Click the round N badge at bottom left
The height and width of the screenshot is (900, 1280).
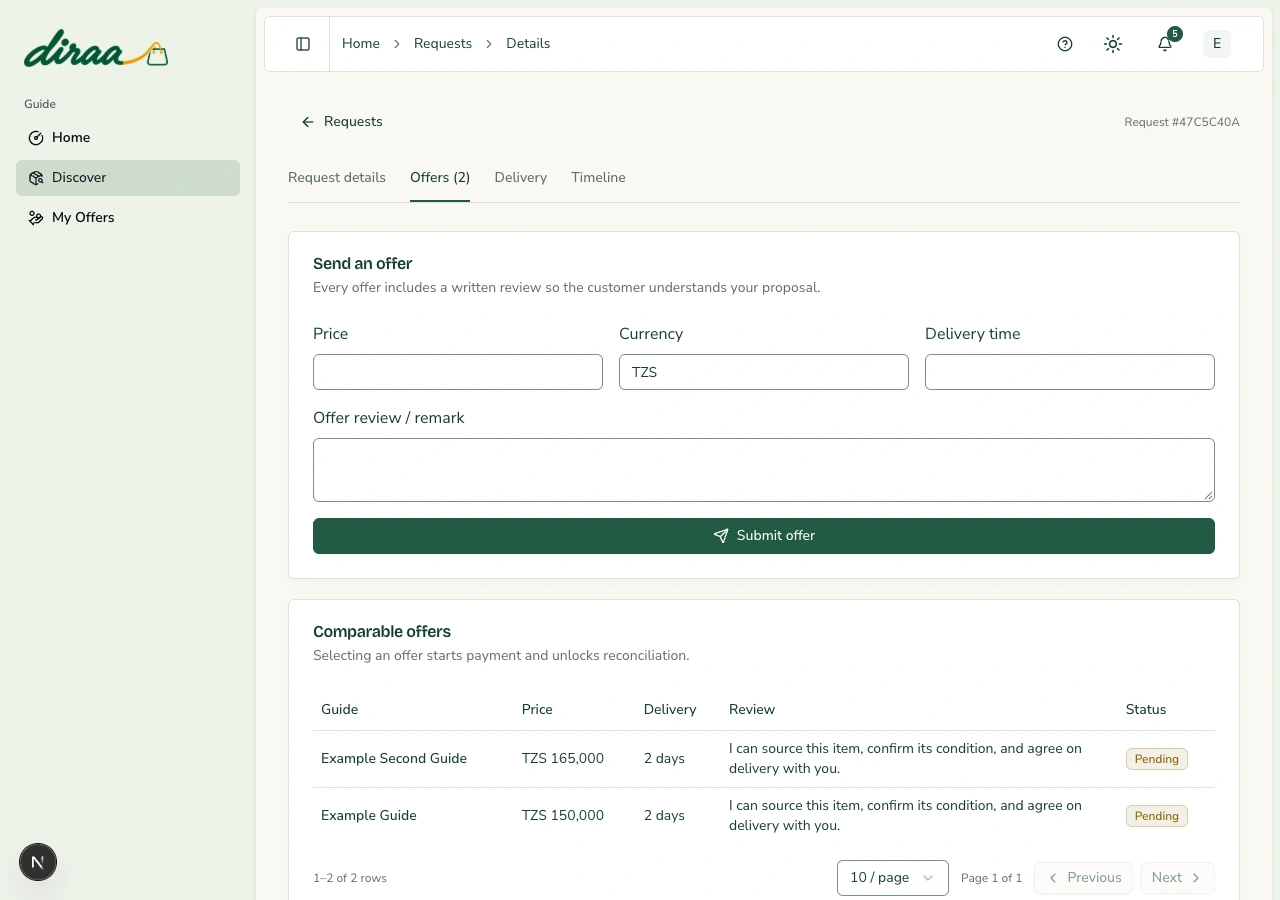point(38,862)
